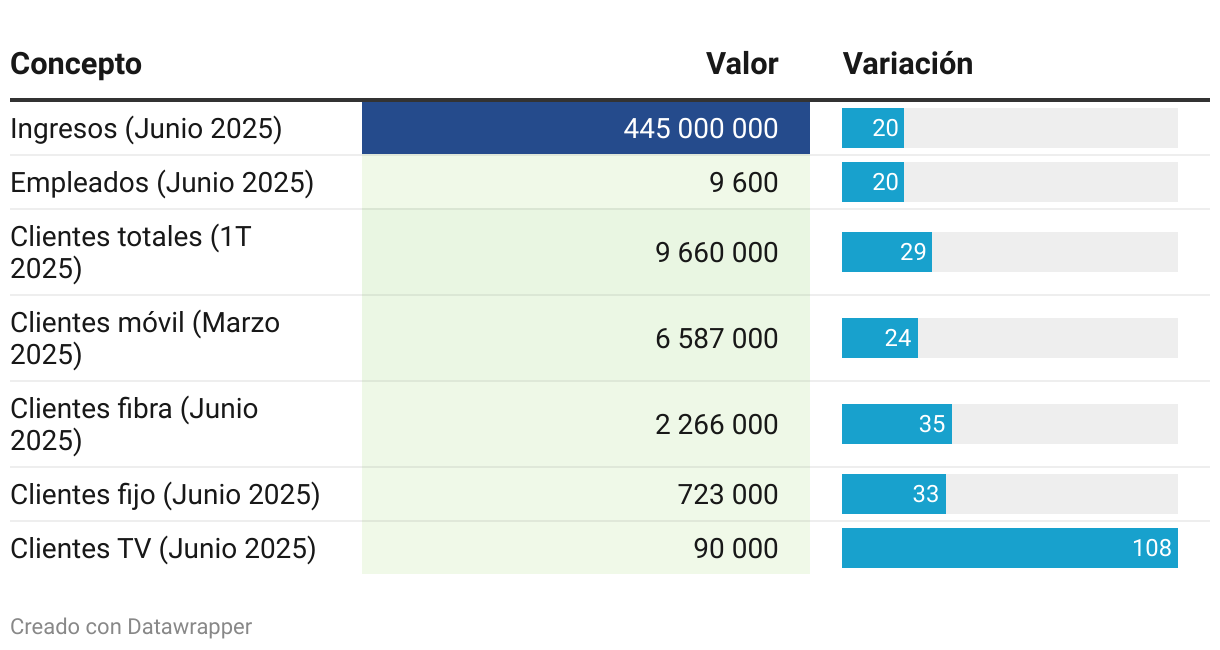
Task: Click the full variation bar showing 108
Action: [x=1009, y=548]
